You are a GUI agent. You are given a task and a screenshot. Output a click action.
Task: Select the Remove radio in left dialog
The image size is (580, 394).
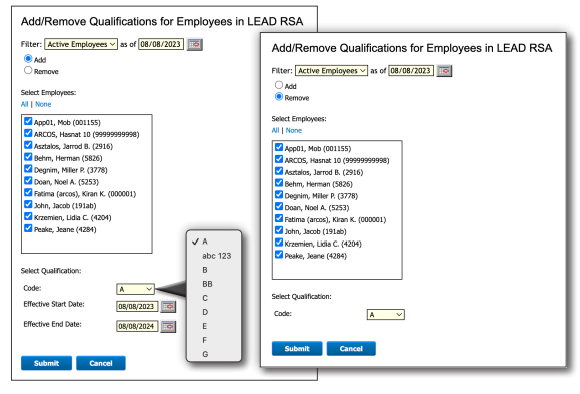click(x=28, y=70)
